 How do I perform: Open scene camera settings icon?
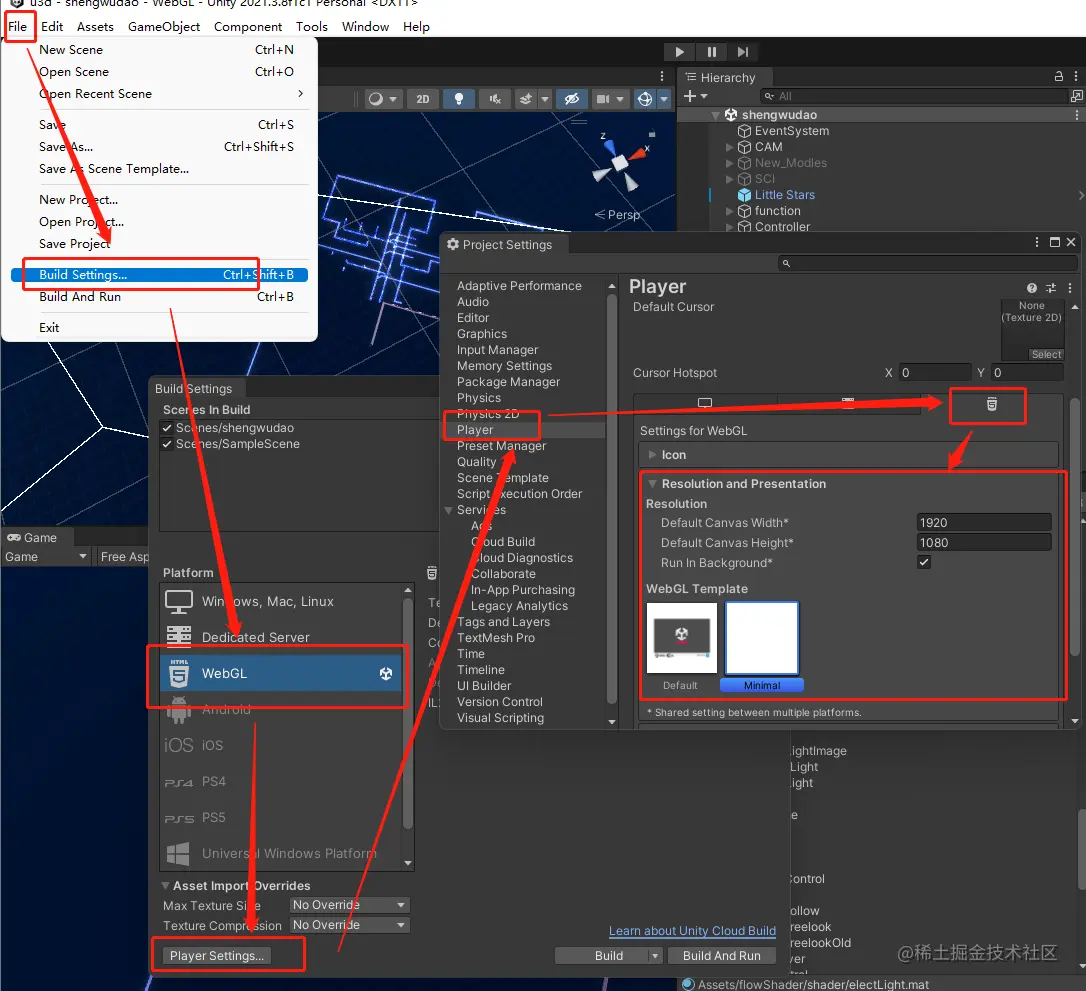(x=603, y=99)
